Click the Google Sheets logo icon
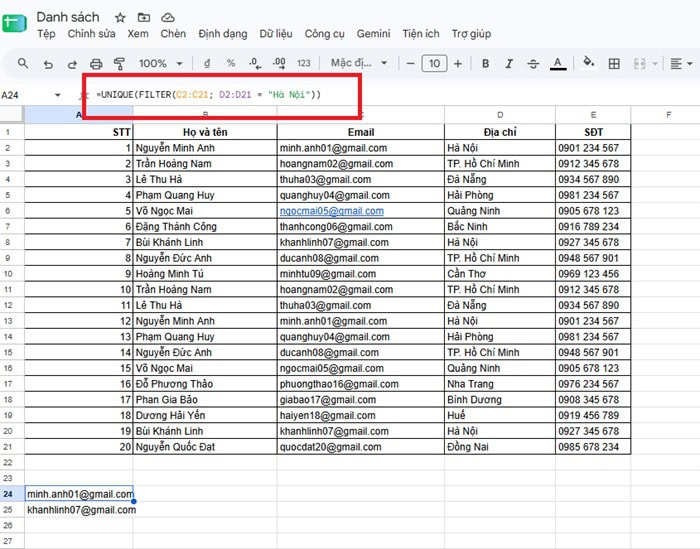Viewport: 700px width, 549px height. pyautogui.click(x=14, y=23)
